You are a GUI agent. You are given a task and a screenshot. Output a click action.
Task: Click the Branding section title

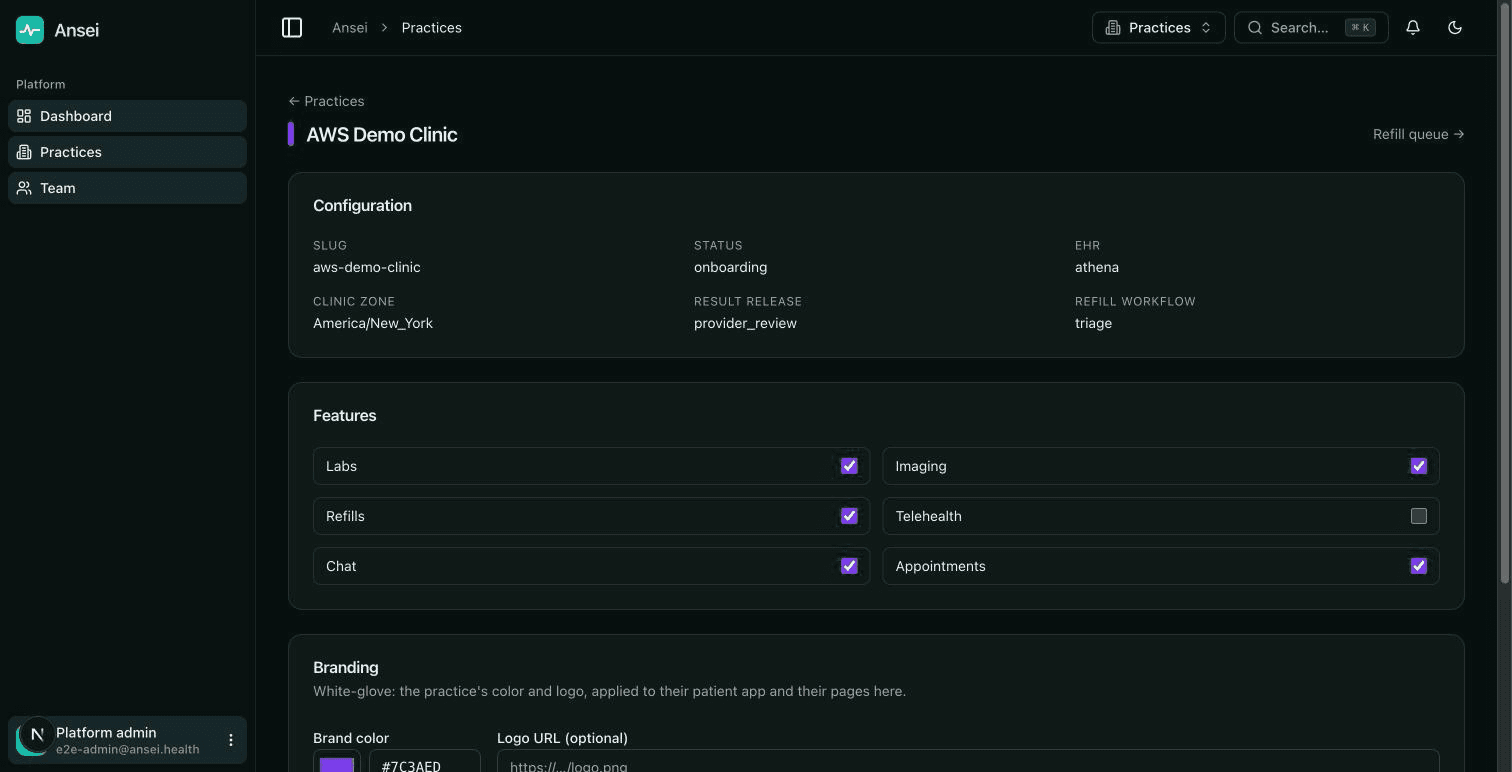pos(346,667)
